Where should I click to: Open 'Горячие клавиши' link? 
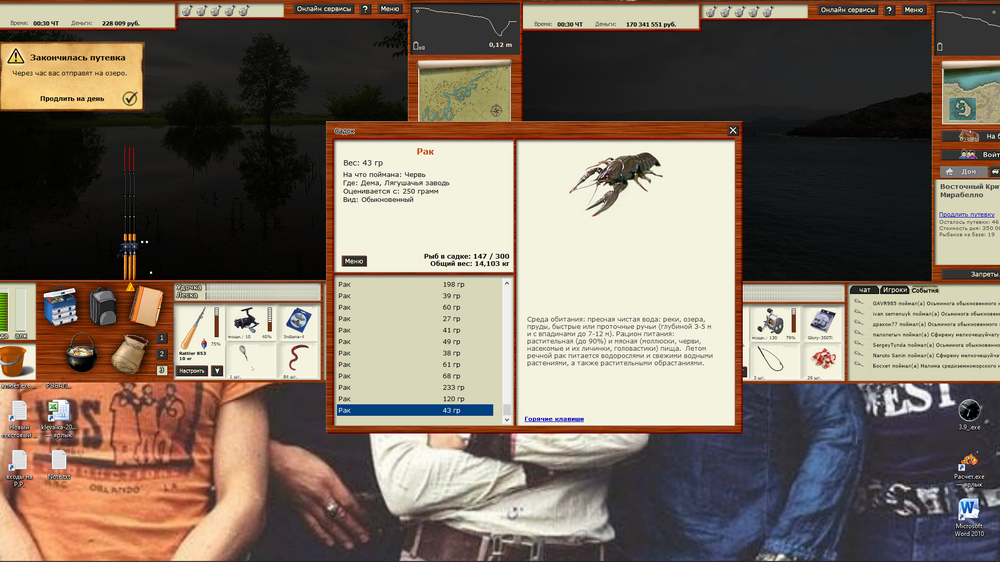(554, 419)
